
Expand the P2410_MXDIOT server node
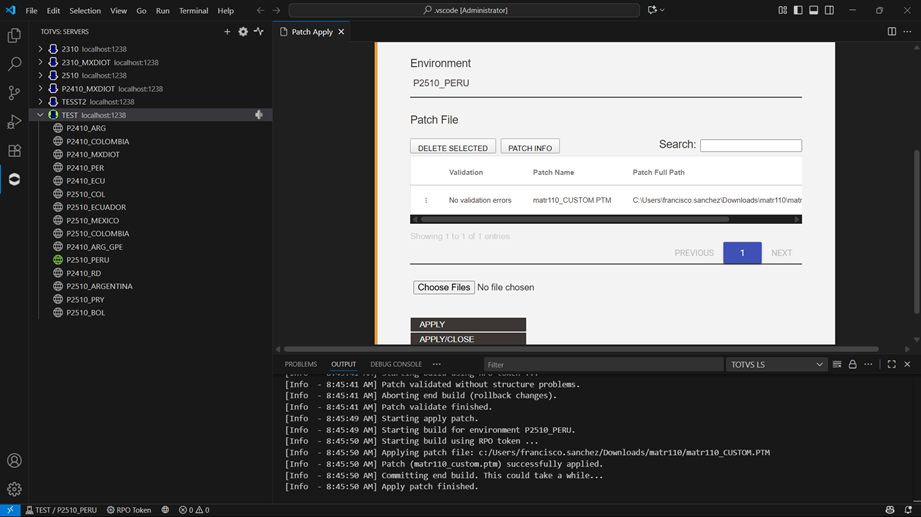[41, 89]
